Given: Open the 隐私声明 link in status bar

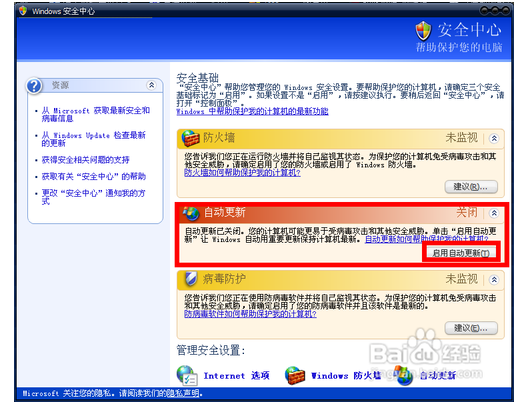Looking at the screenshot, I should coord(183,394).
